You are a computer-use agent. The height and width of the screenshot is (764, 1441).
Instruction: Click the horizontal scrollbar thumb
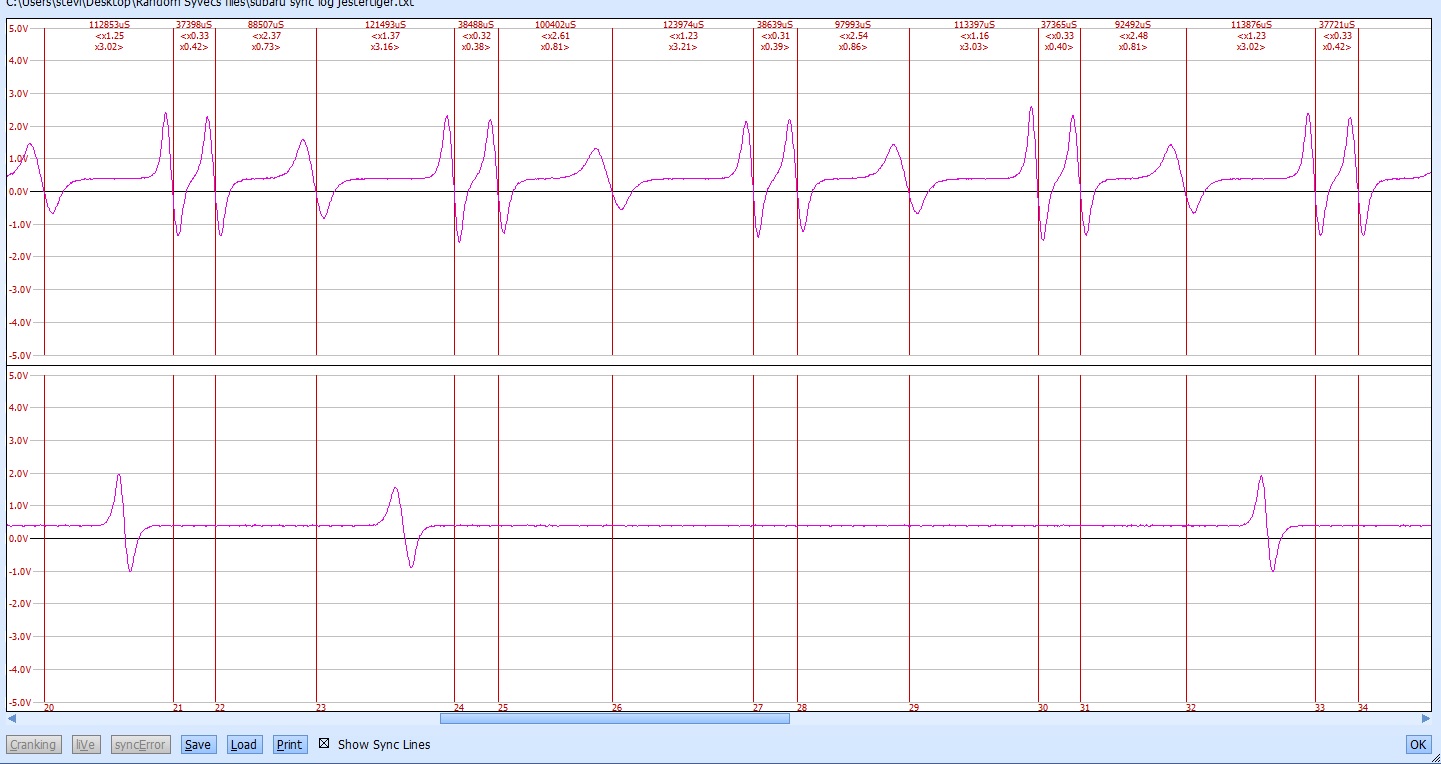614,718
